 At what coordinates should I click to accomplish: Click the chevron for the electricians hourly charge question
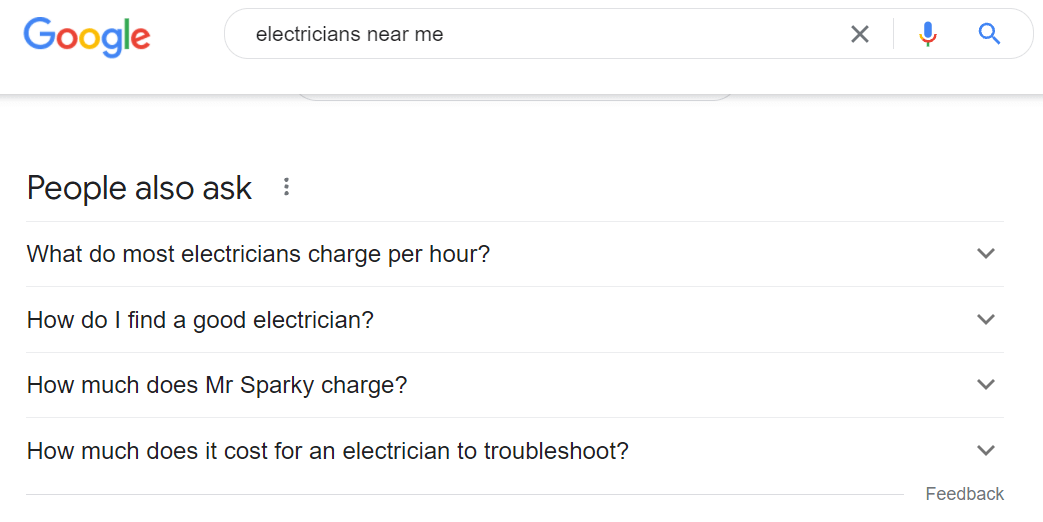coord(986,253)
